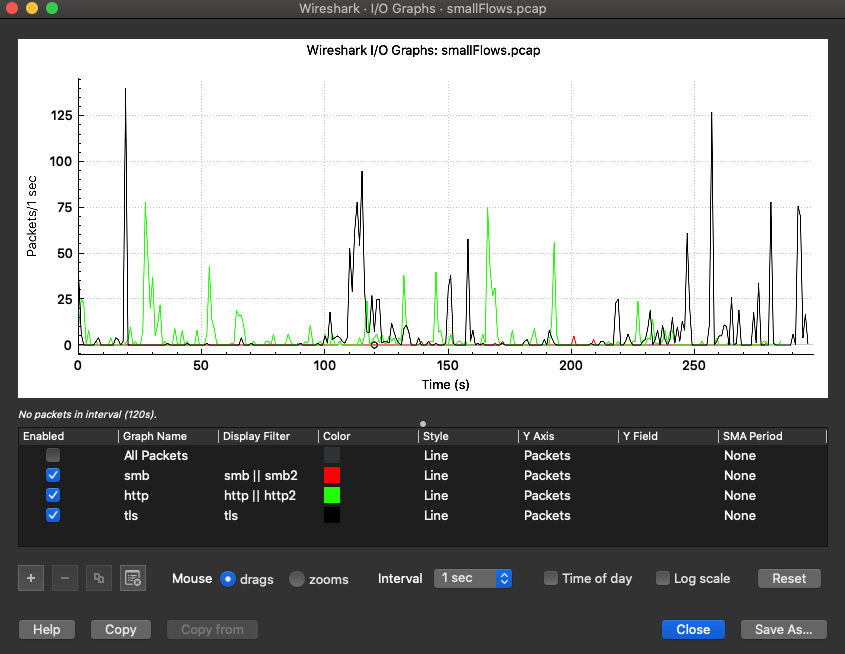Click the graph title 'Wireshark I/O Graphs: smallFlows.pcap'
Image resolution: width=845 pixels, height=654 pixels.
tap(423, 51)
